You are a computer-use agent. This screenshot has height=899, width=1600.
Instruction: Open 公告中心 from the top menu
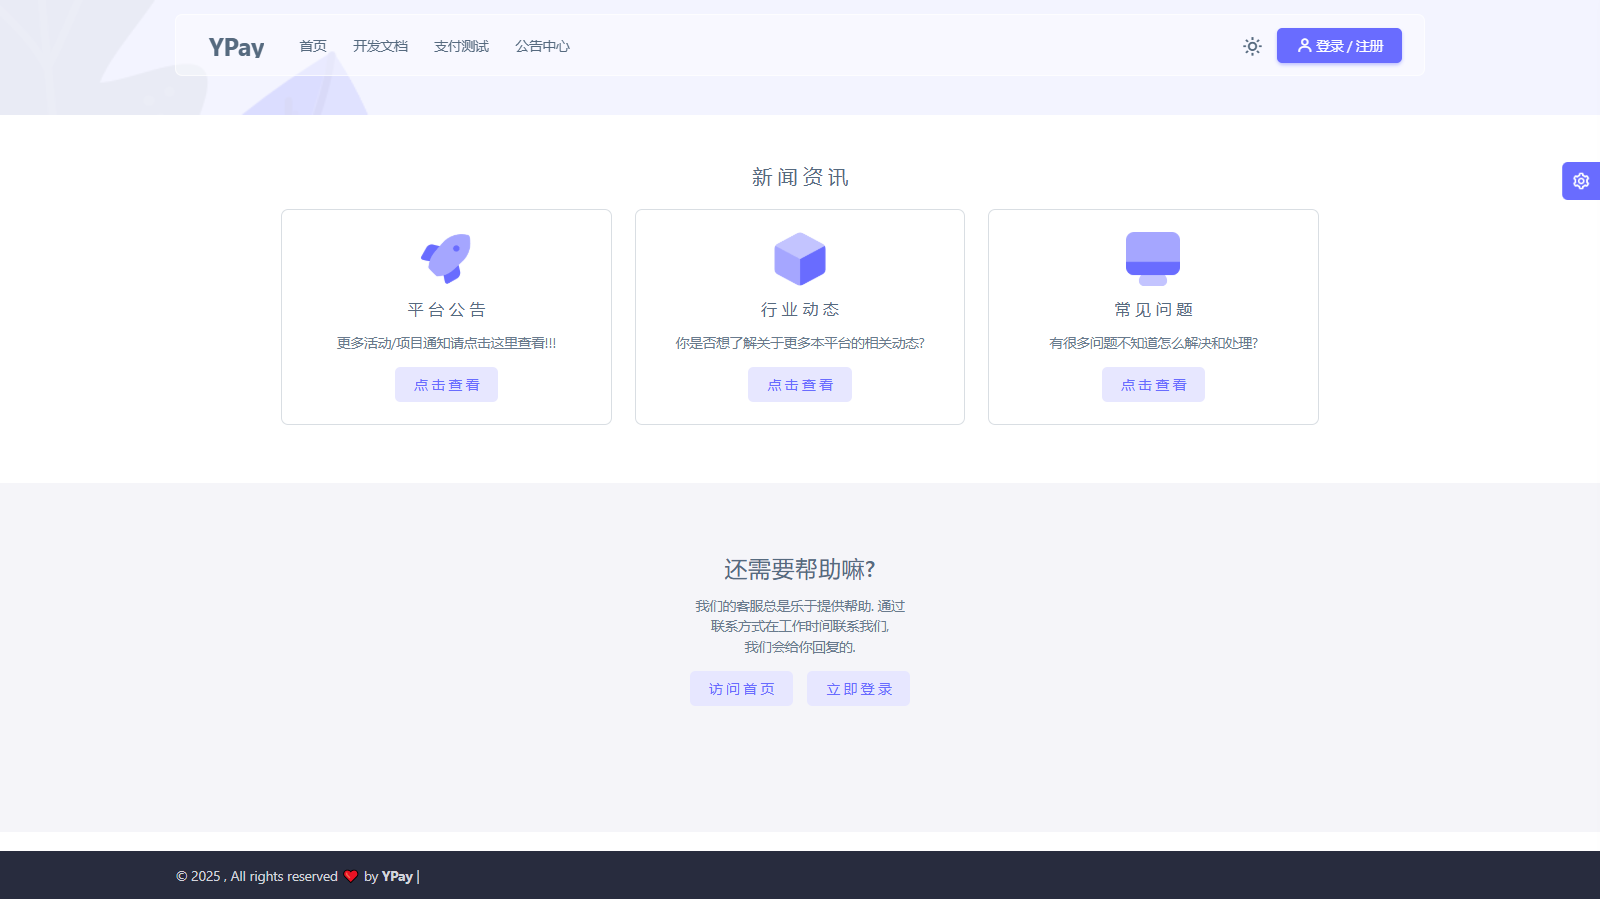542,46
